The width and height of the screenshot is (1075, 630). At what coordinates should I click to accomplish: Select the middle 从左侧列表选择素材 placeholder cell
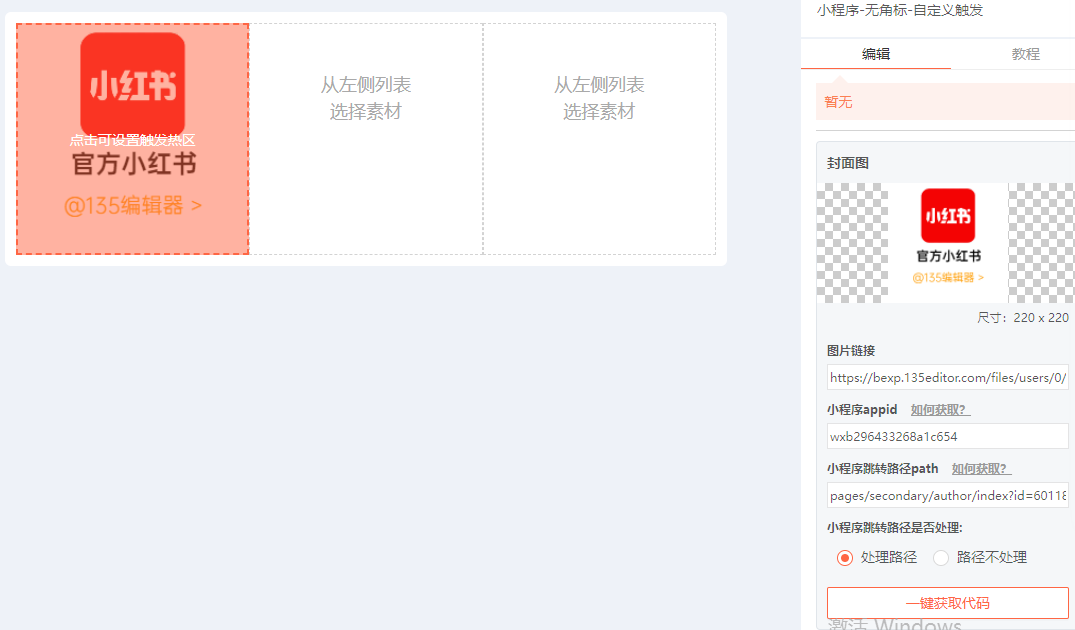click(366, 139)
